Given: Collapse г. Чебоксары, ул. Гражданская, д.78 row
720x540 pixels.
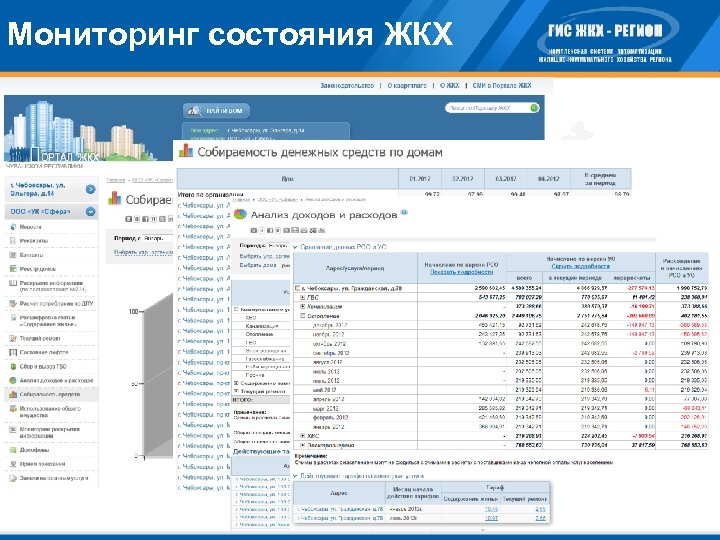Looking at the screenshot, I should coord(297,288).
